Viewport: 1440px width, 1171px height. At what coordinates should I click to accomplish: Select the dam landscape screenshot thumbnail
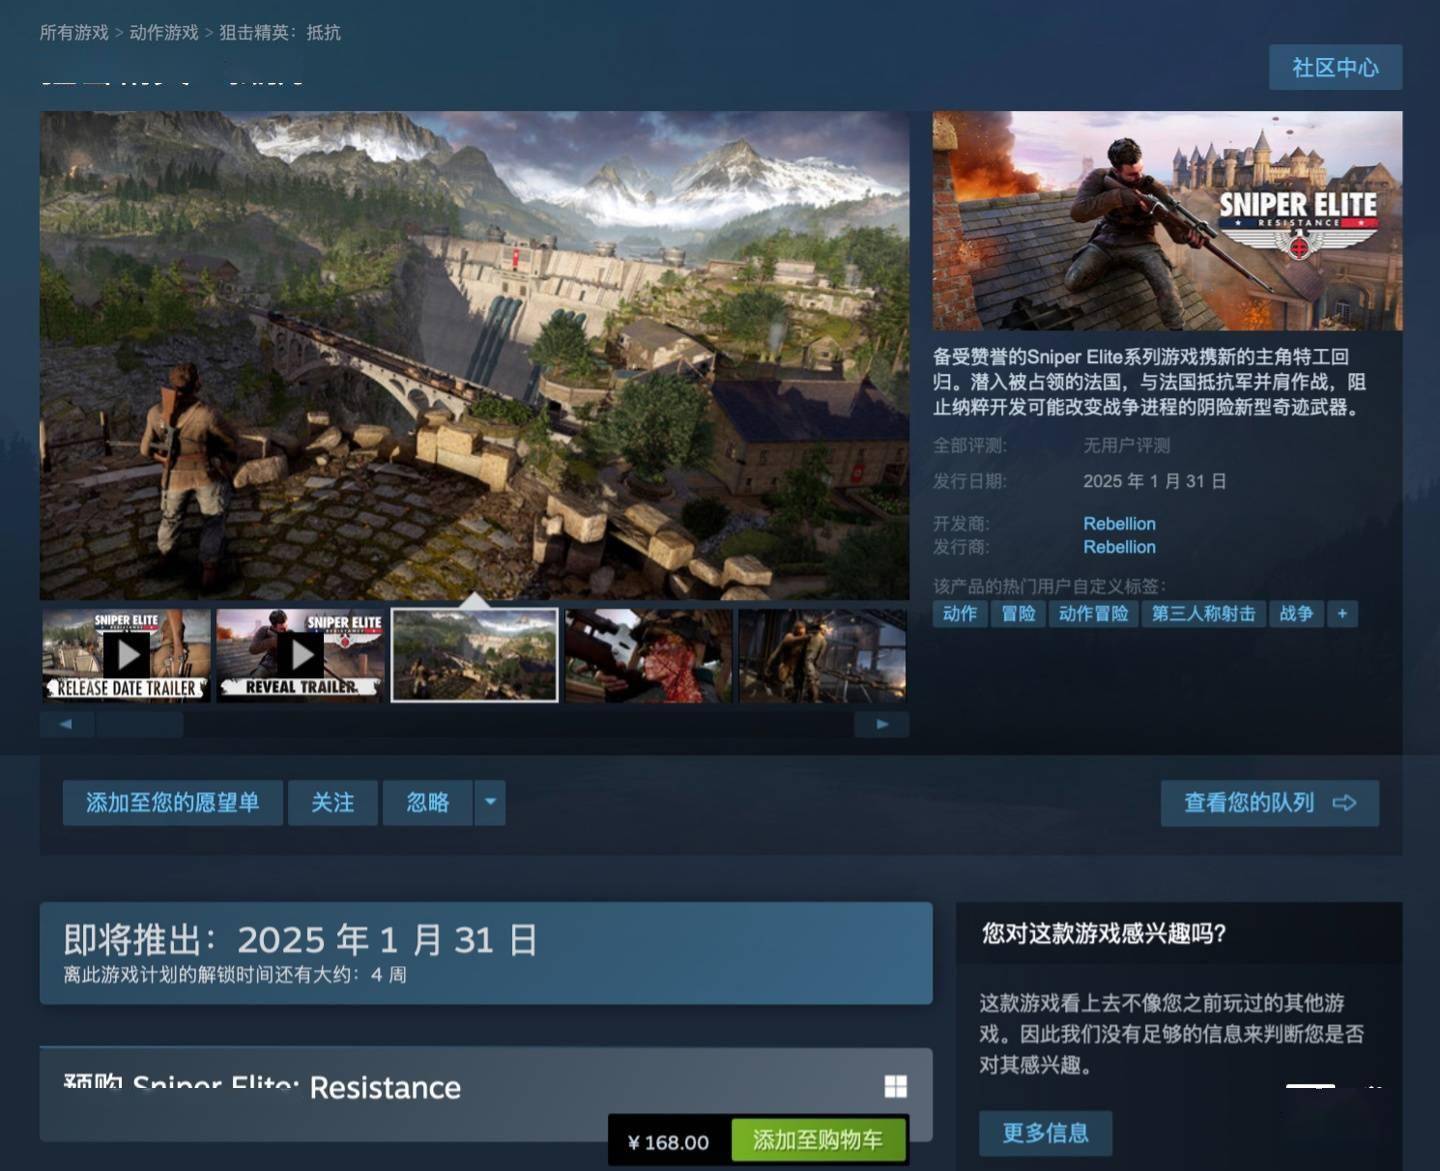pos(474,655)
